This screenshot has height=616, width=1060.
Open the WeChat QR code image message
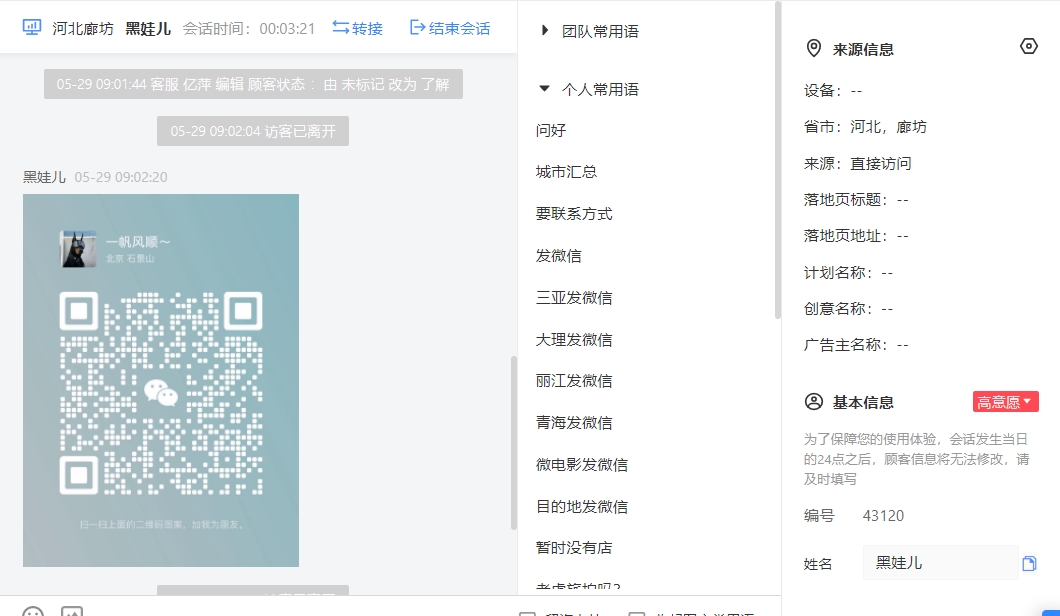[x=161, y=380]
